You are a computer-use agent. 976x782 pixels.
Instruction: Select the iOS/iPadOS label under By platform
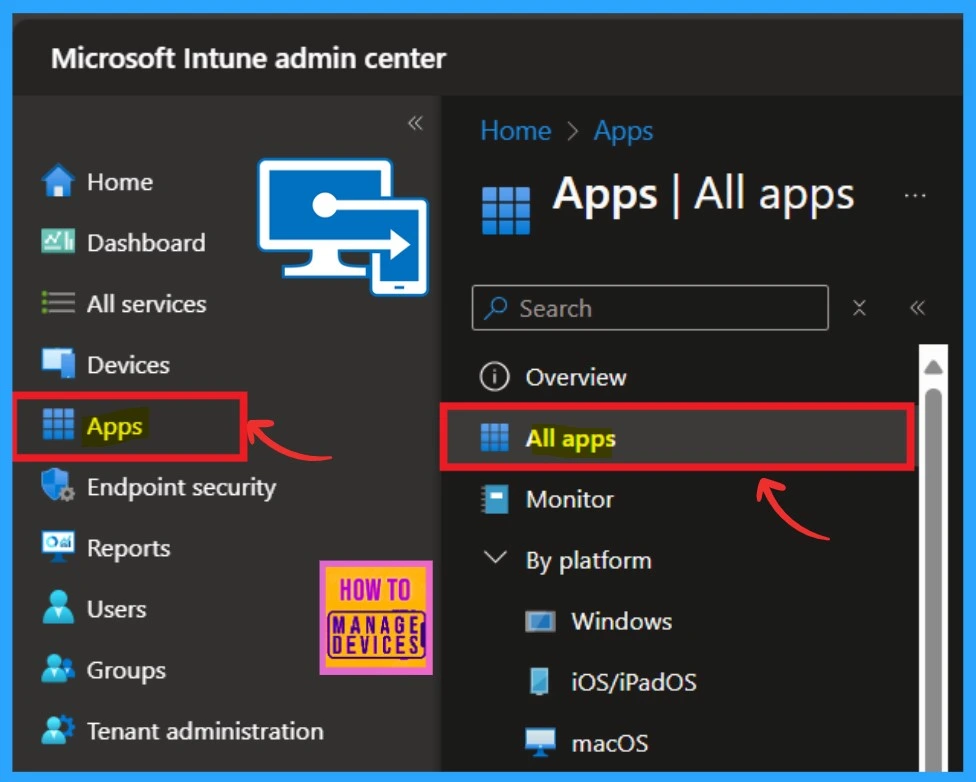pos(634,682)
